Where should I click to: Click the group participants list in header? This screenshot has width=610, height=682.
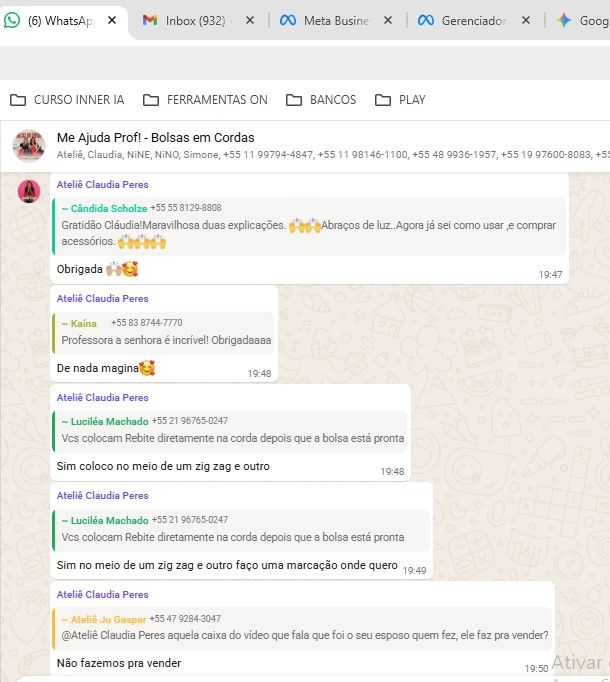333,154
